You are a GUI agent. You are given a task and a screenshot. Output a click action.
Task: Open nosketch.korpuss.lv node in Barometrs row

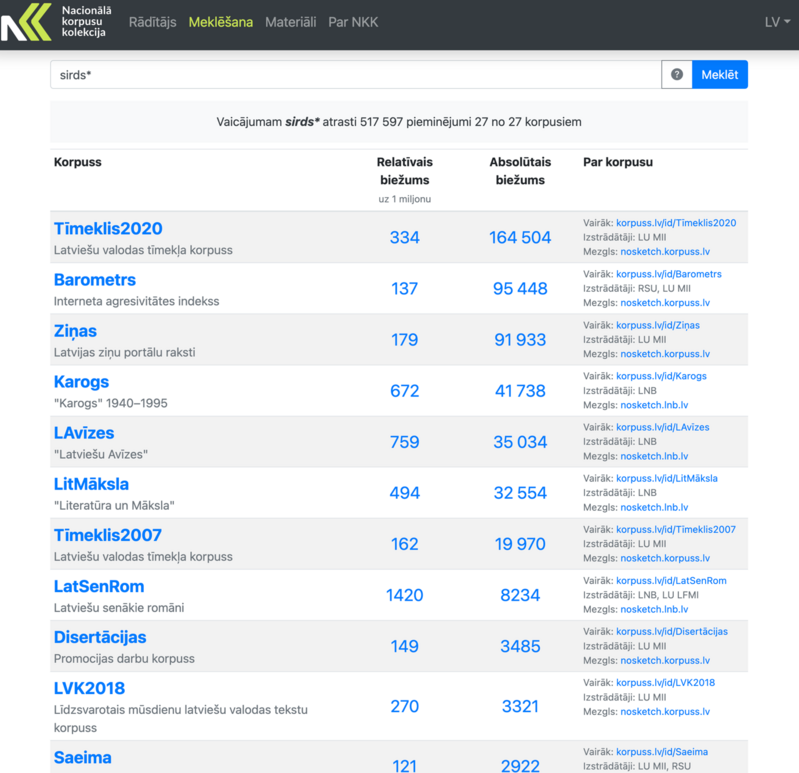[x=665, y=303]
